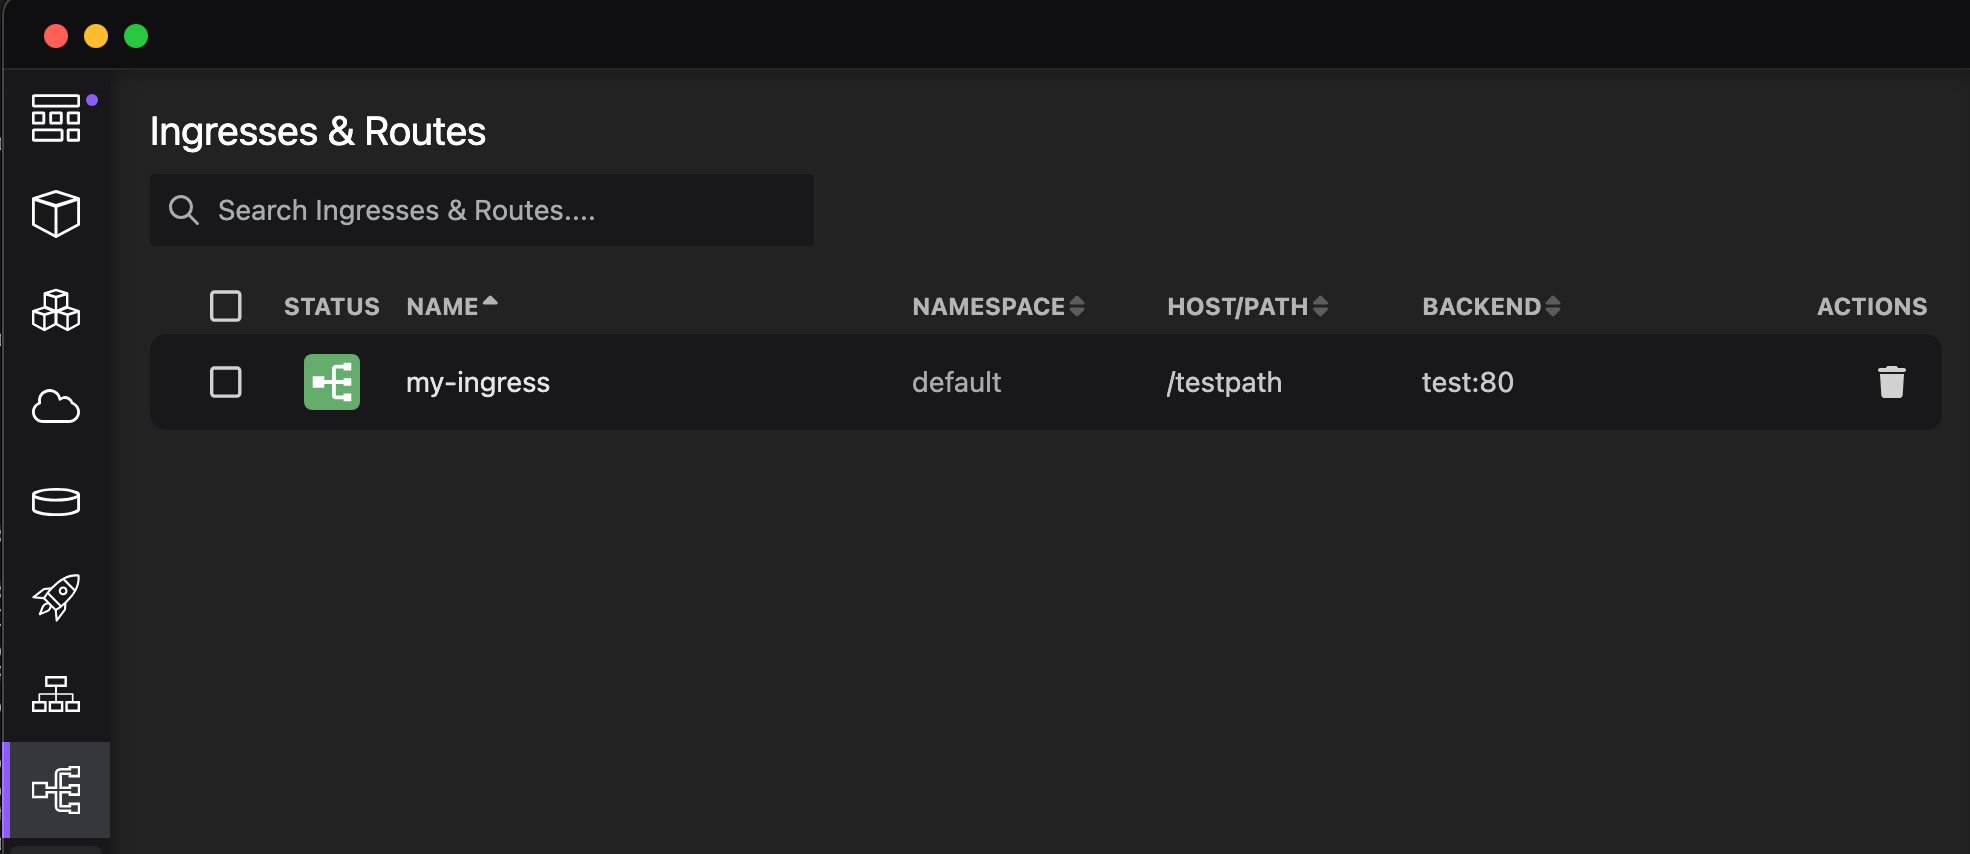Image resolution: width=1970 pixels, height=854 pixels.
Task: Open the cluster dashboard sidebar icon
Action: tap(56, 118)
